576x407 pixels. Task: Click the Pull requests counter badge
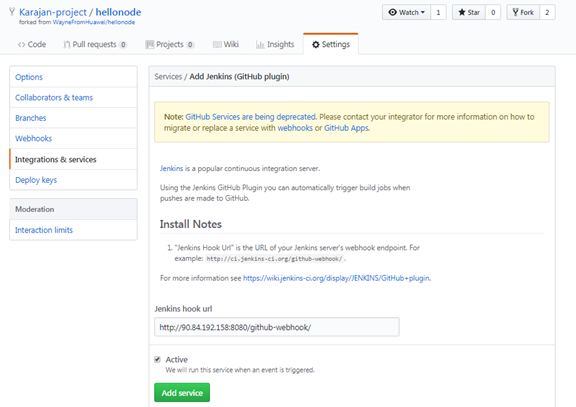(x=123, y=44)
